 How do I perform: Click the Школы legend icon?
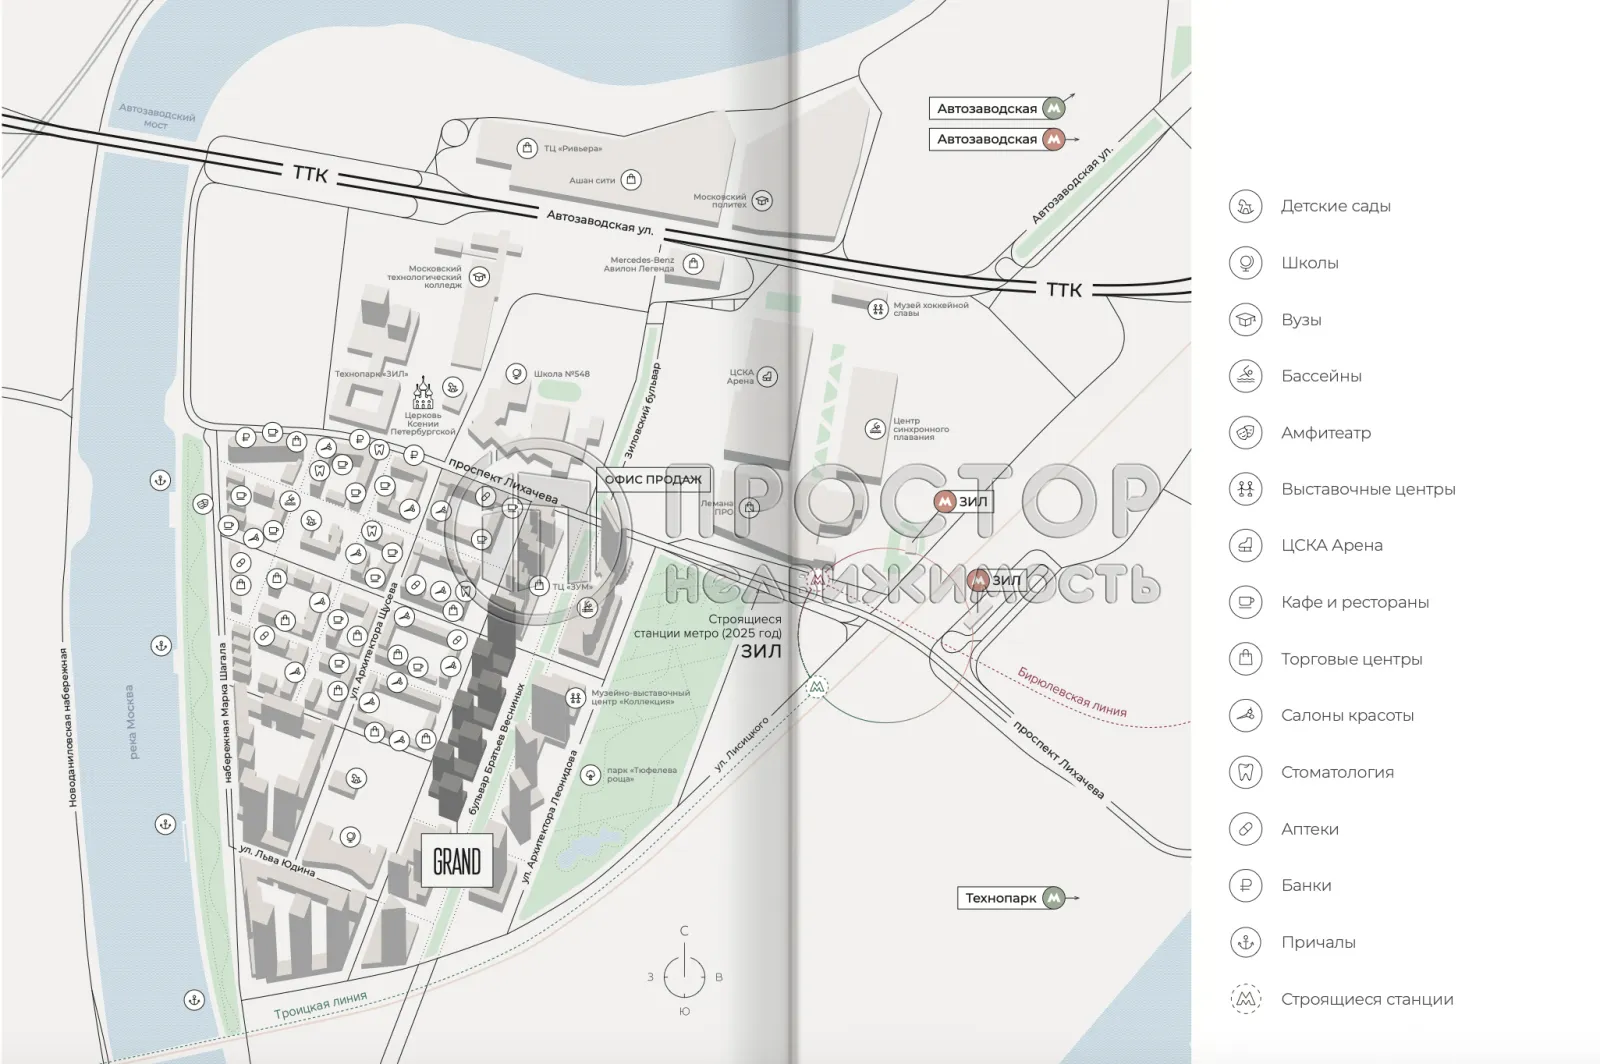pyautogui.click(x=1245, y=263)
